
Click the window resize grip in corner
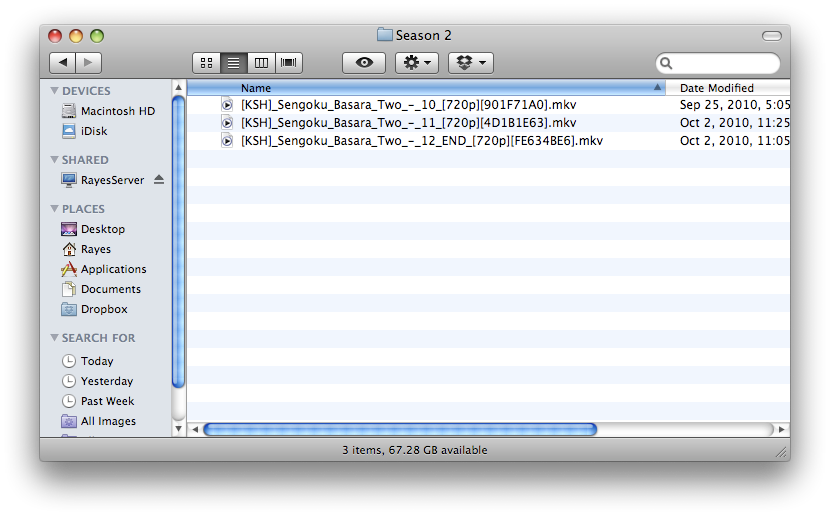(x=781, y=451)
